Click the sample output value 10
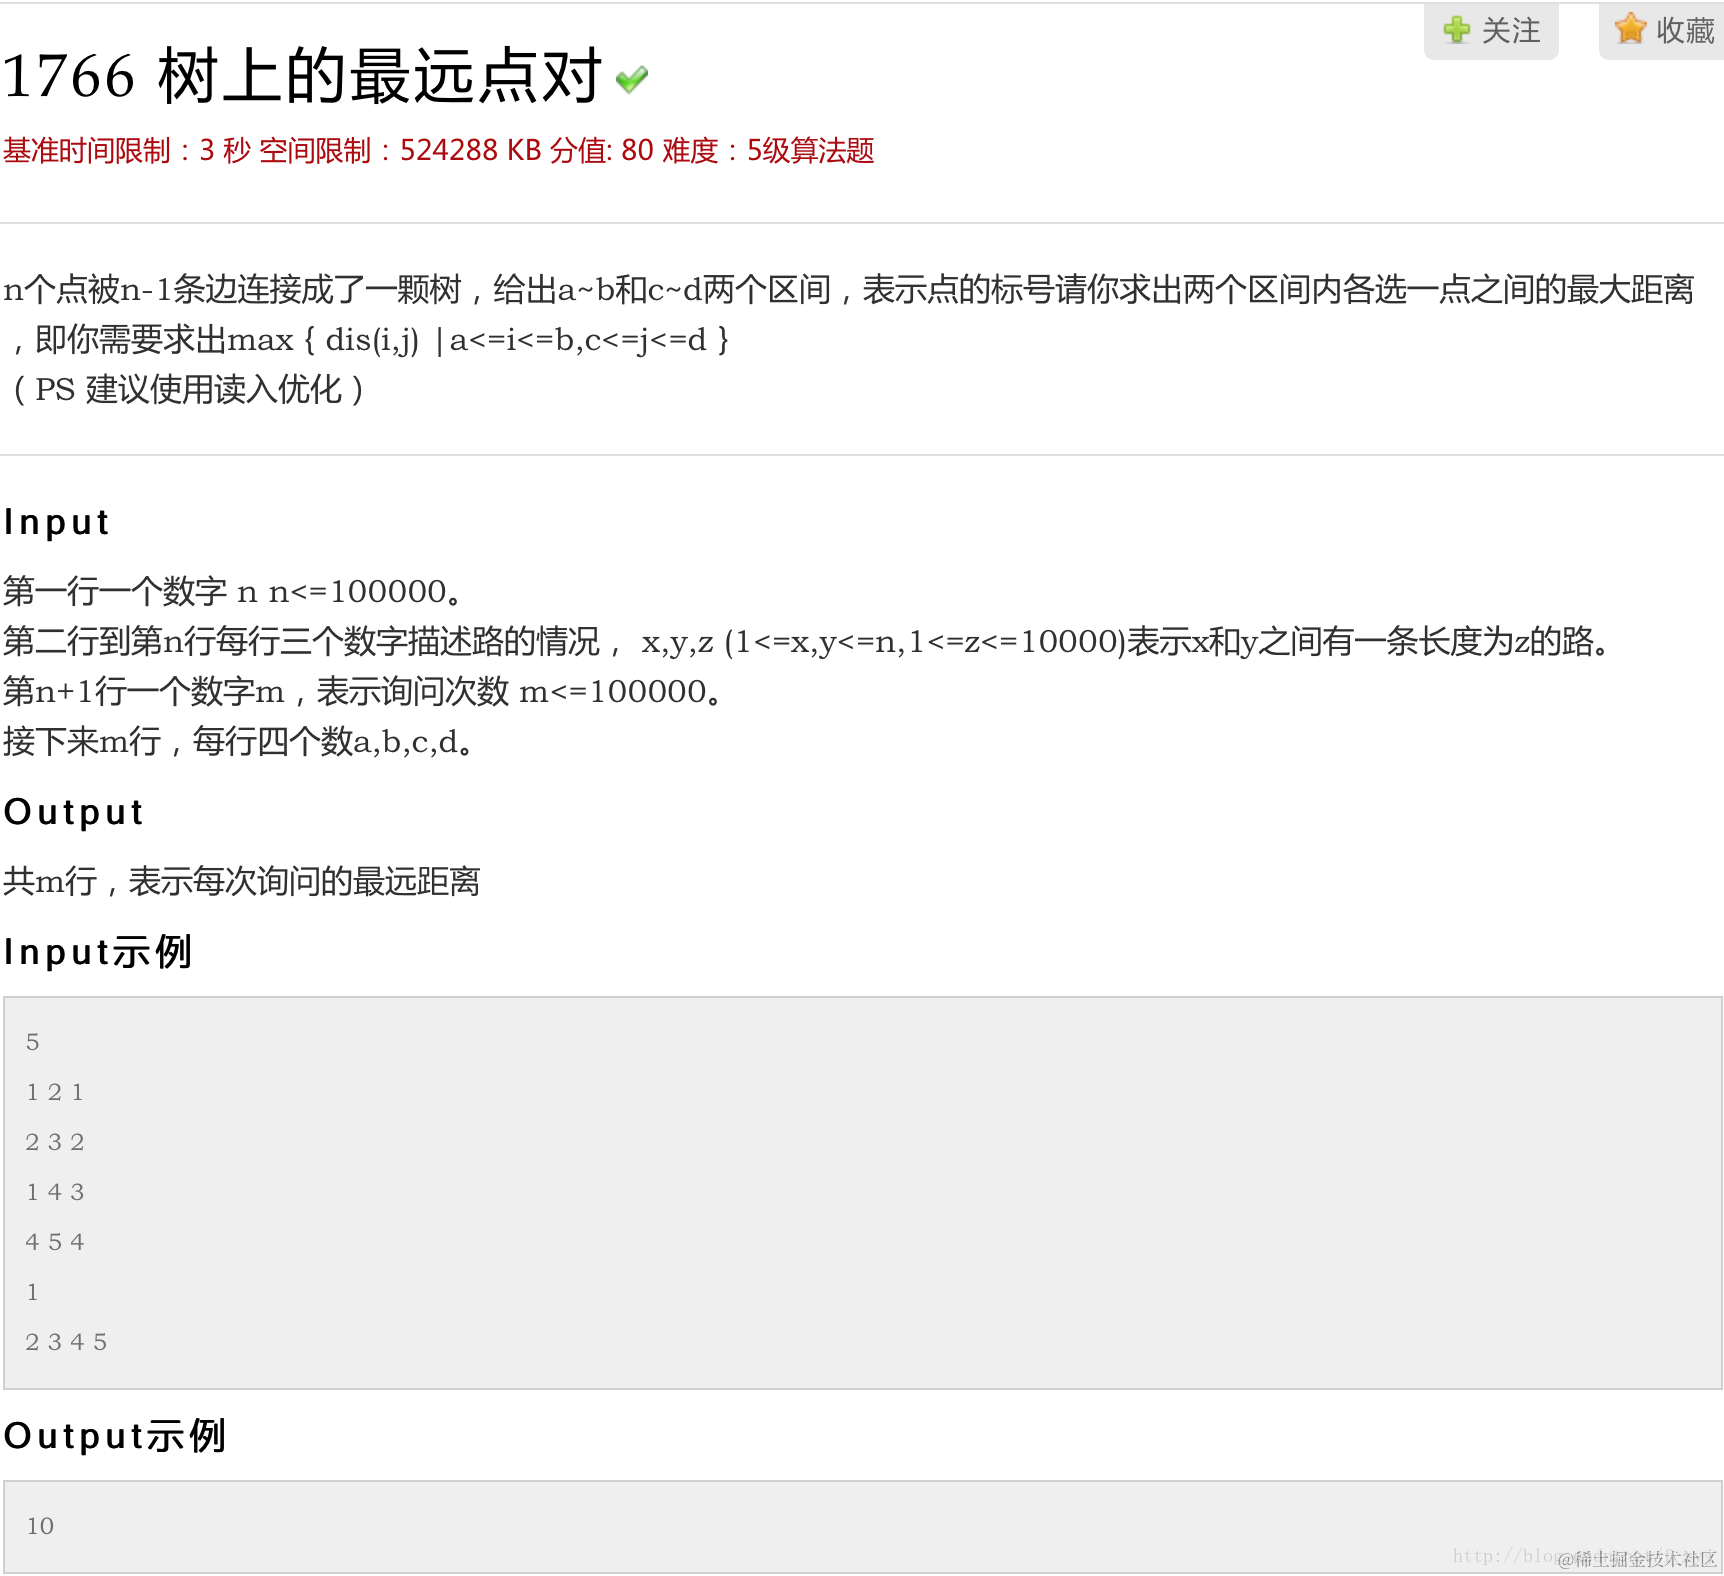The width and height of the screenshot is (1724, 1576). (40, 1526)
